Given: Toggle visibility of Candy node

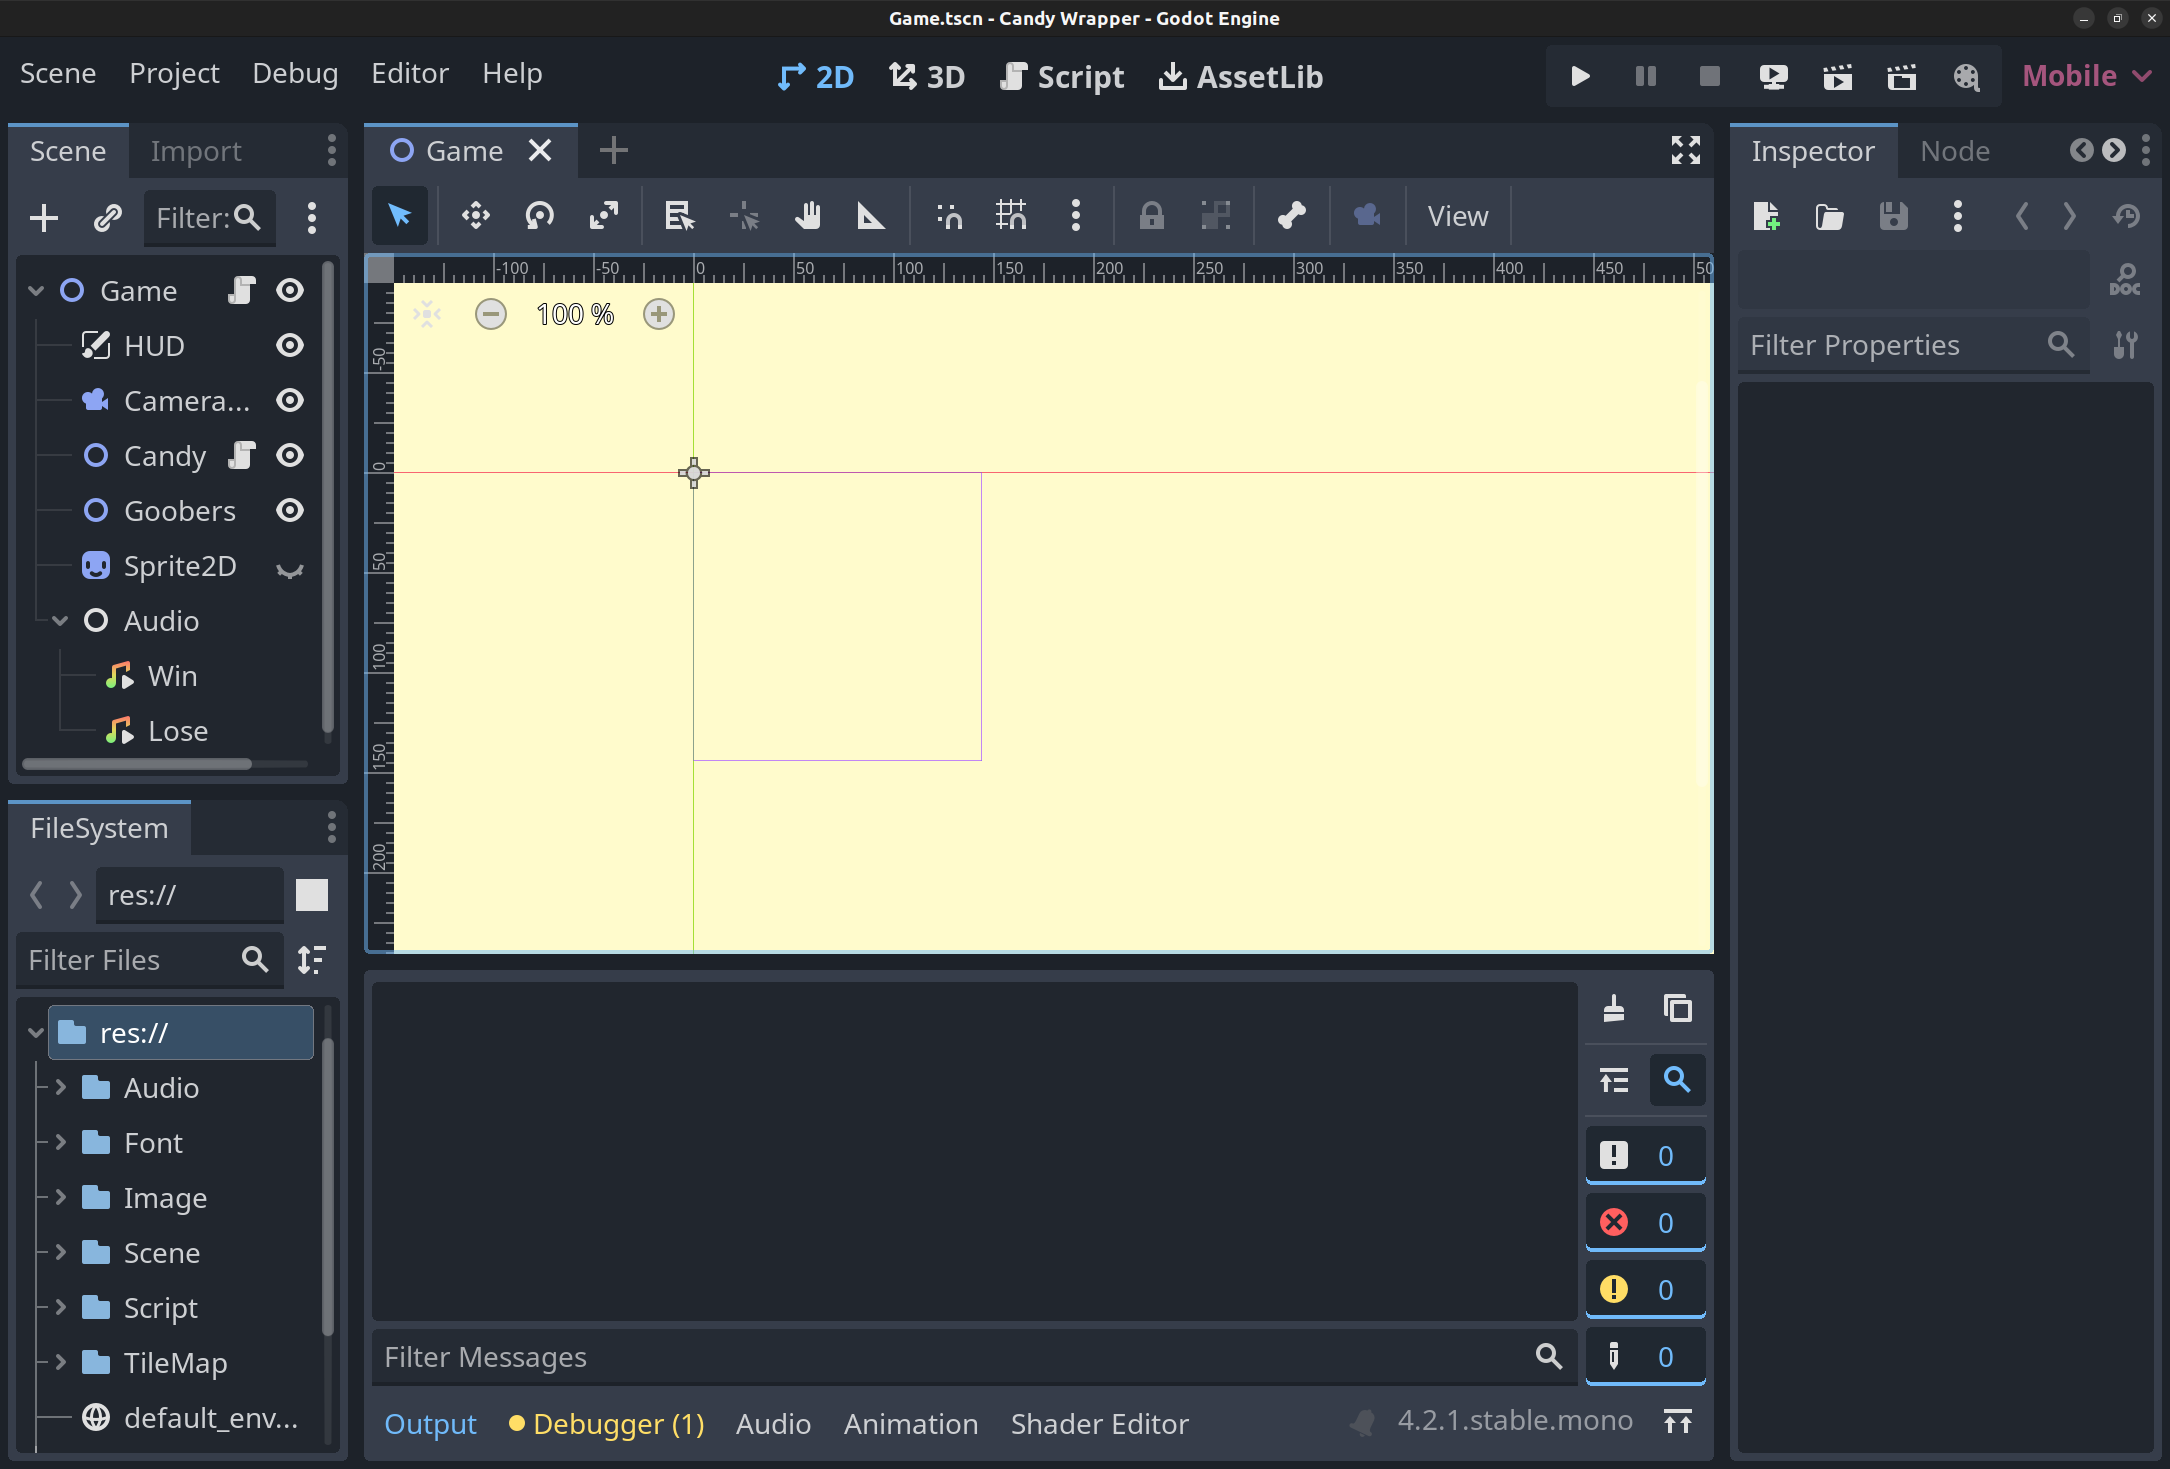Looking at the screenshot, I should pos(290,454).
